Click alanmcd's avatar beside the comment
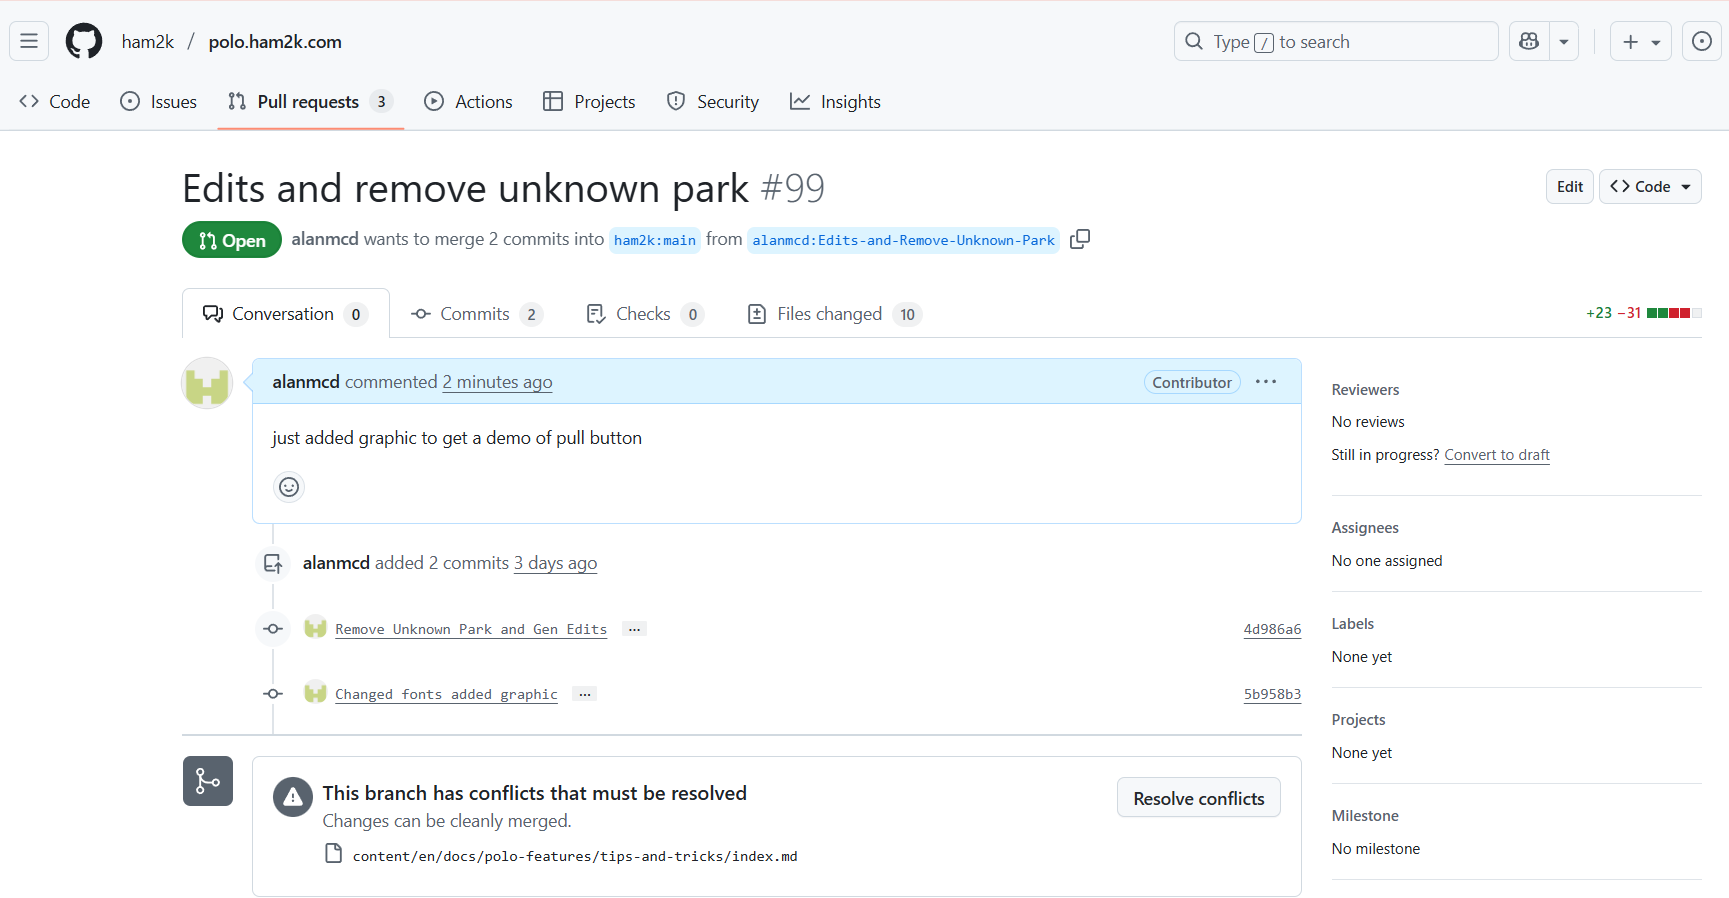Image resolution: width=1729 pixels, height=898 pixels. 207,383
